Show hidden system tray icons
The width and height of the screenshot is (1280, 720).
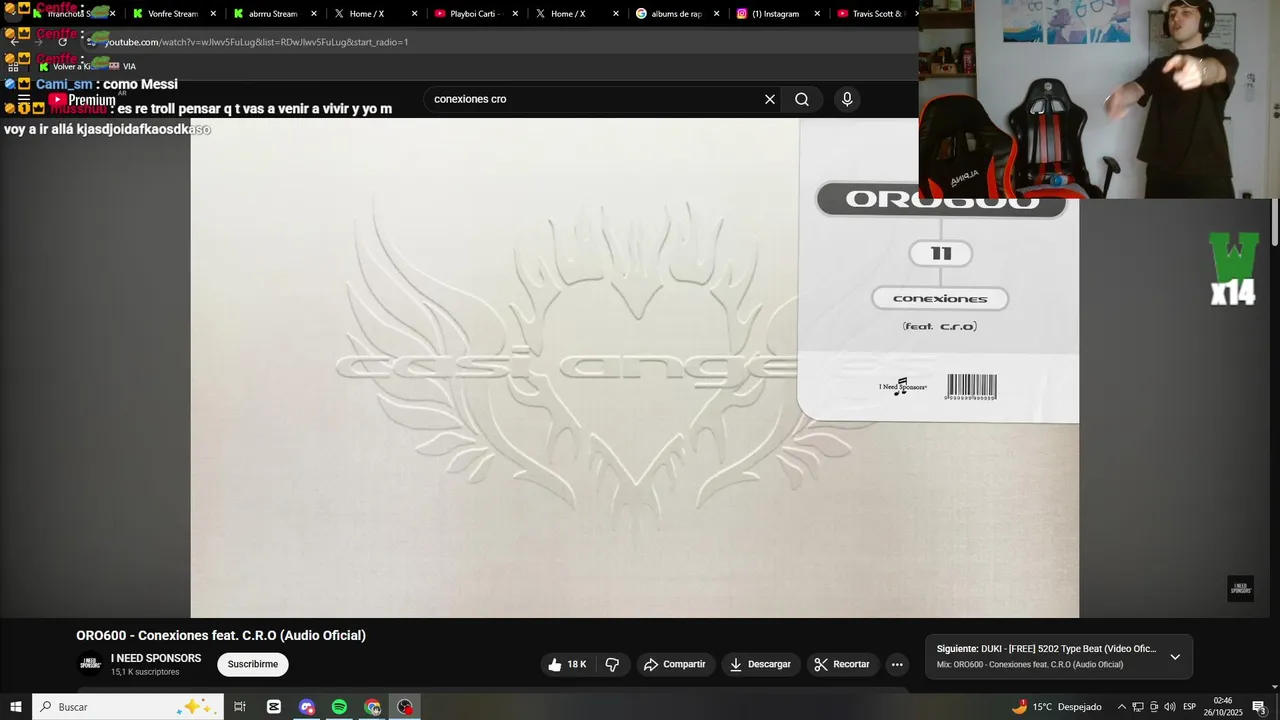point(1121,707)
